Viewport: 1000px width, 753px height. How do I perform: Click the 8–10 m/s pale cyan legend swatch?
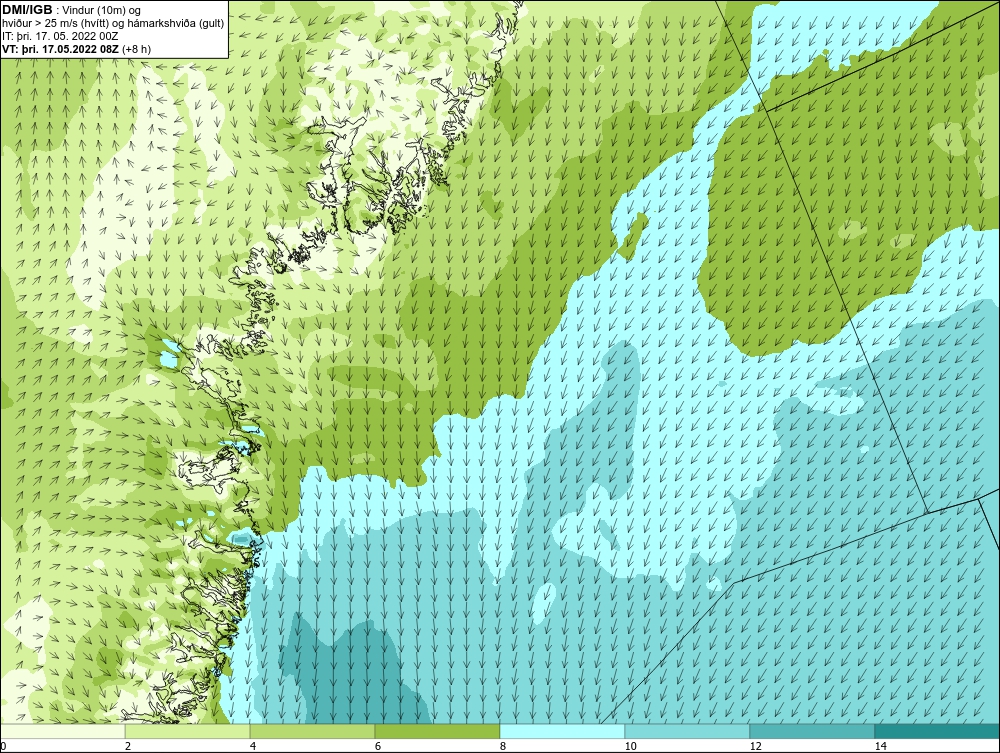coord(562,731)
